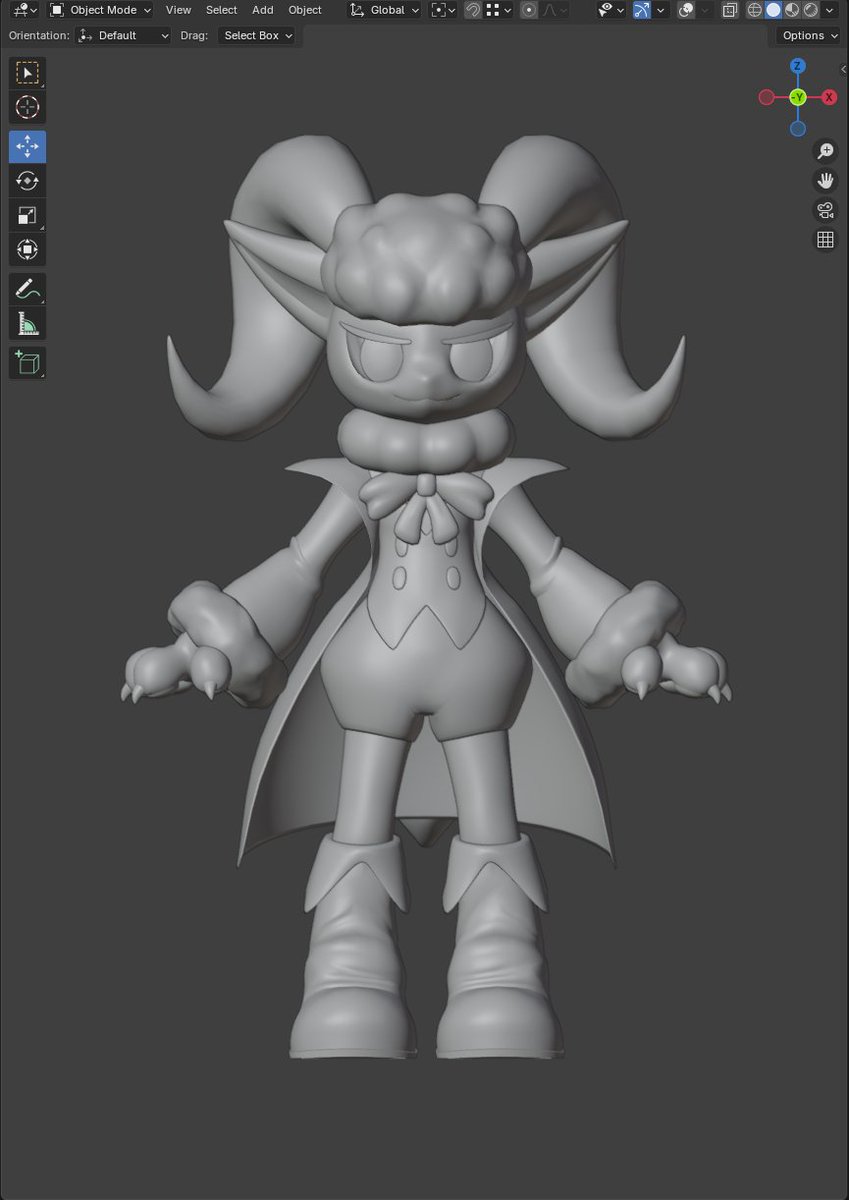The width and height of the screenshot is (849, 1200).
Task: Open the View menu
Action: click(178, 10)
